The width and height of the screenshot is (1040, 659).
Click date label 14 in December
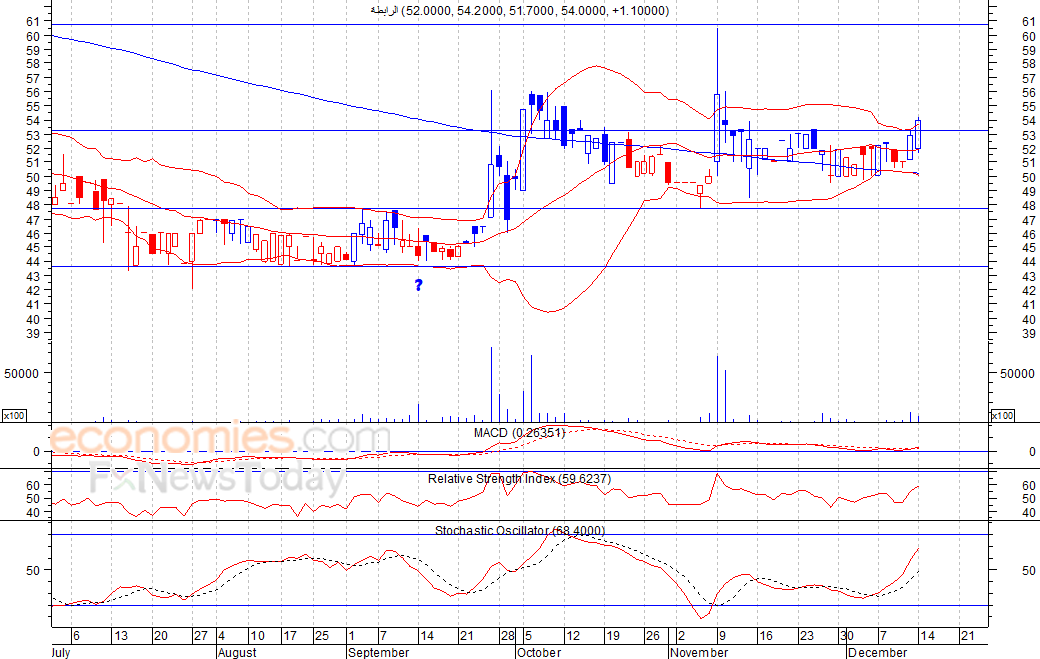[x=927, y=636]
